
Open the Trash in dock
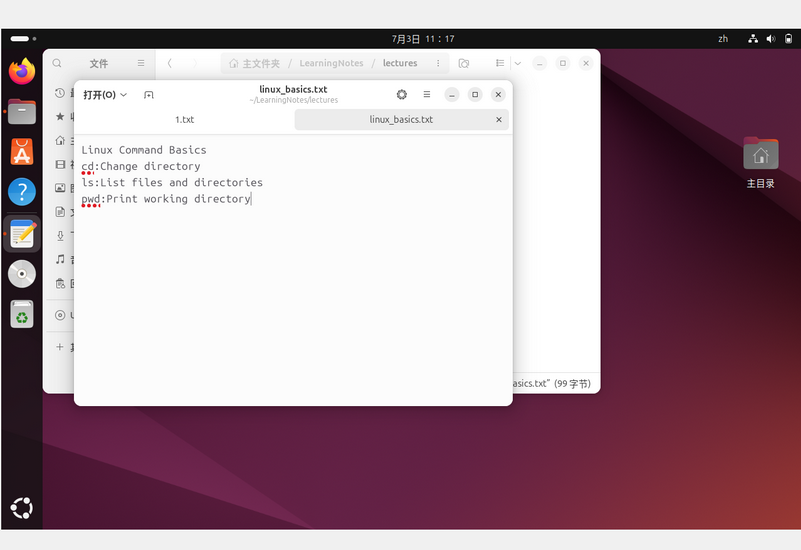pyautogui.click(x=22, y=314)
